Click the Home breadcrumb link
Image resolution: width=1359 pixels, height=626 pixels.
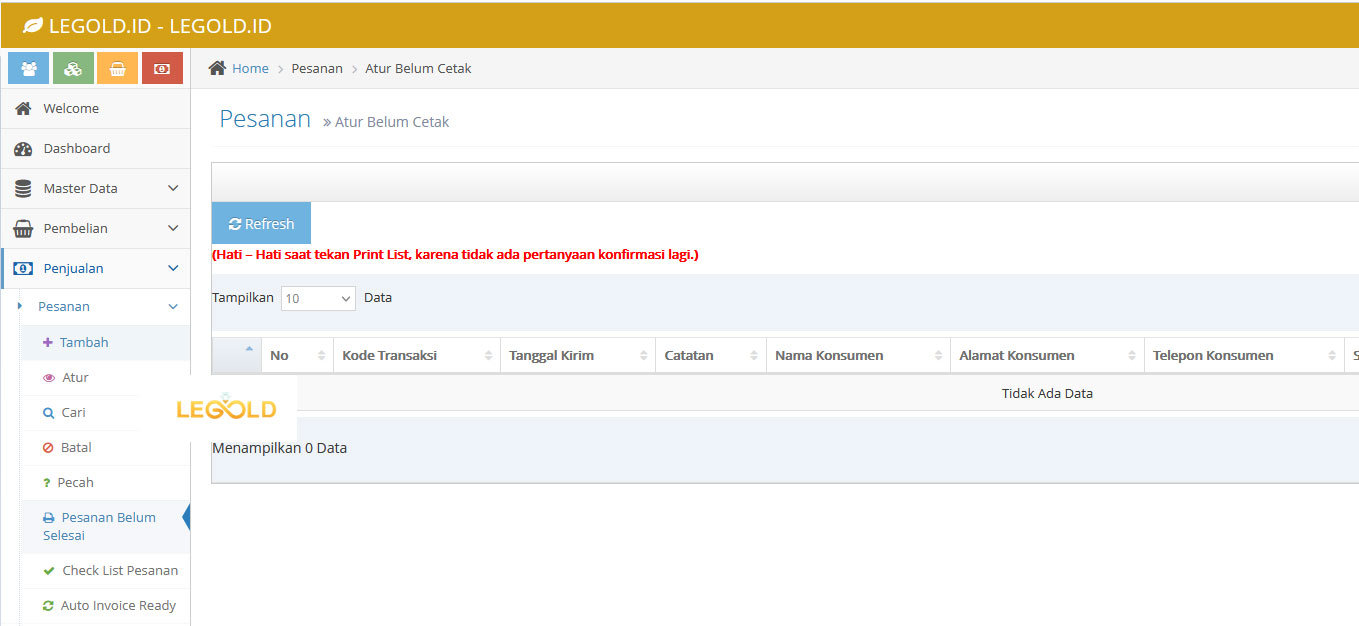coord(248,68)
